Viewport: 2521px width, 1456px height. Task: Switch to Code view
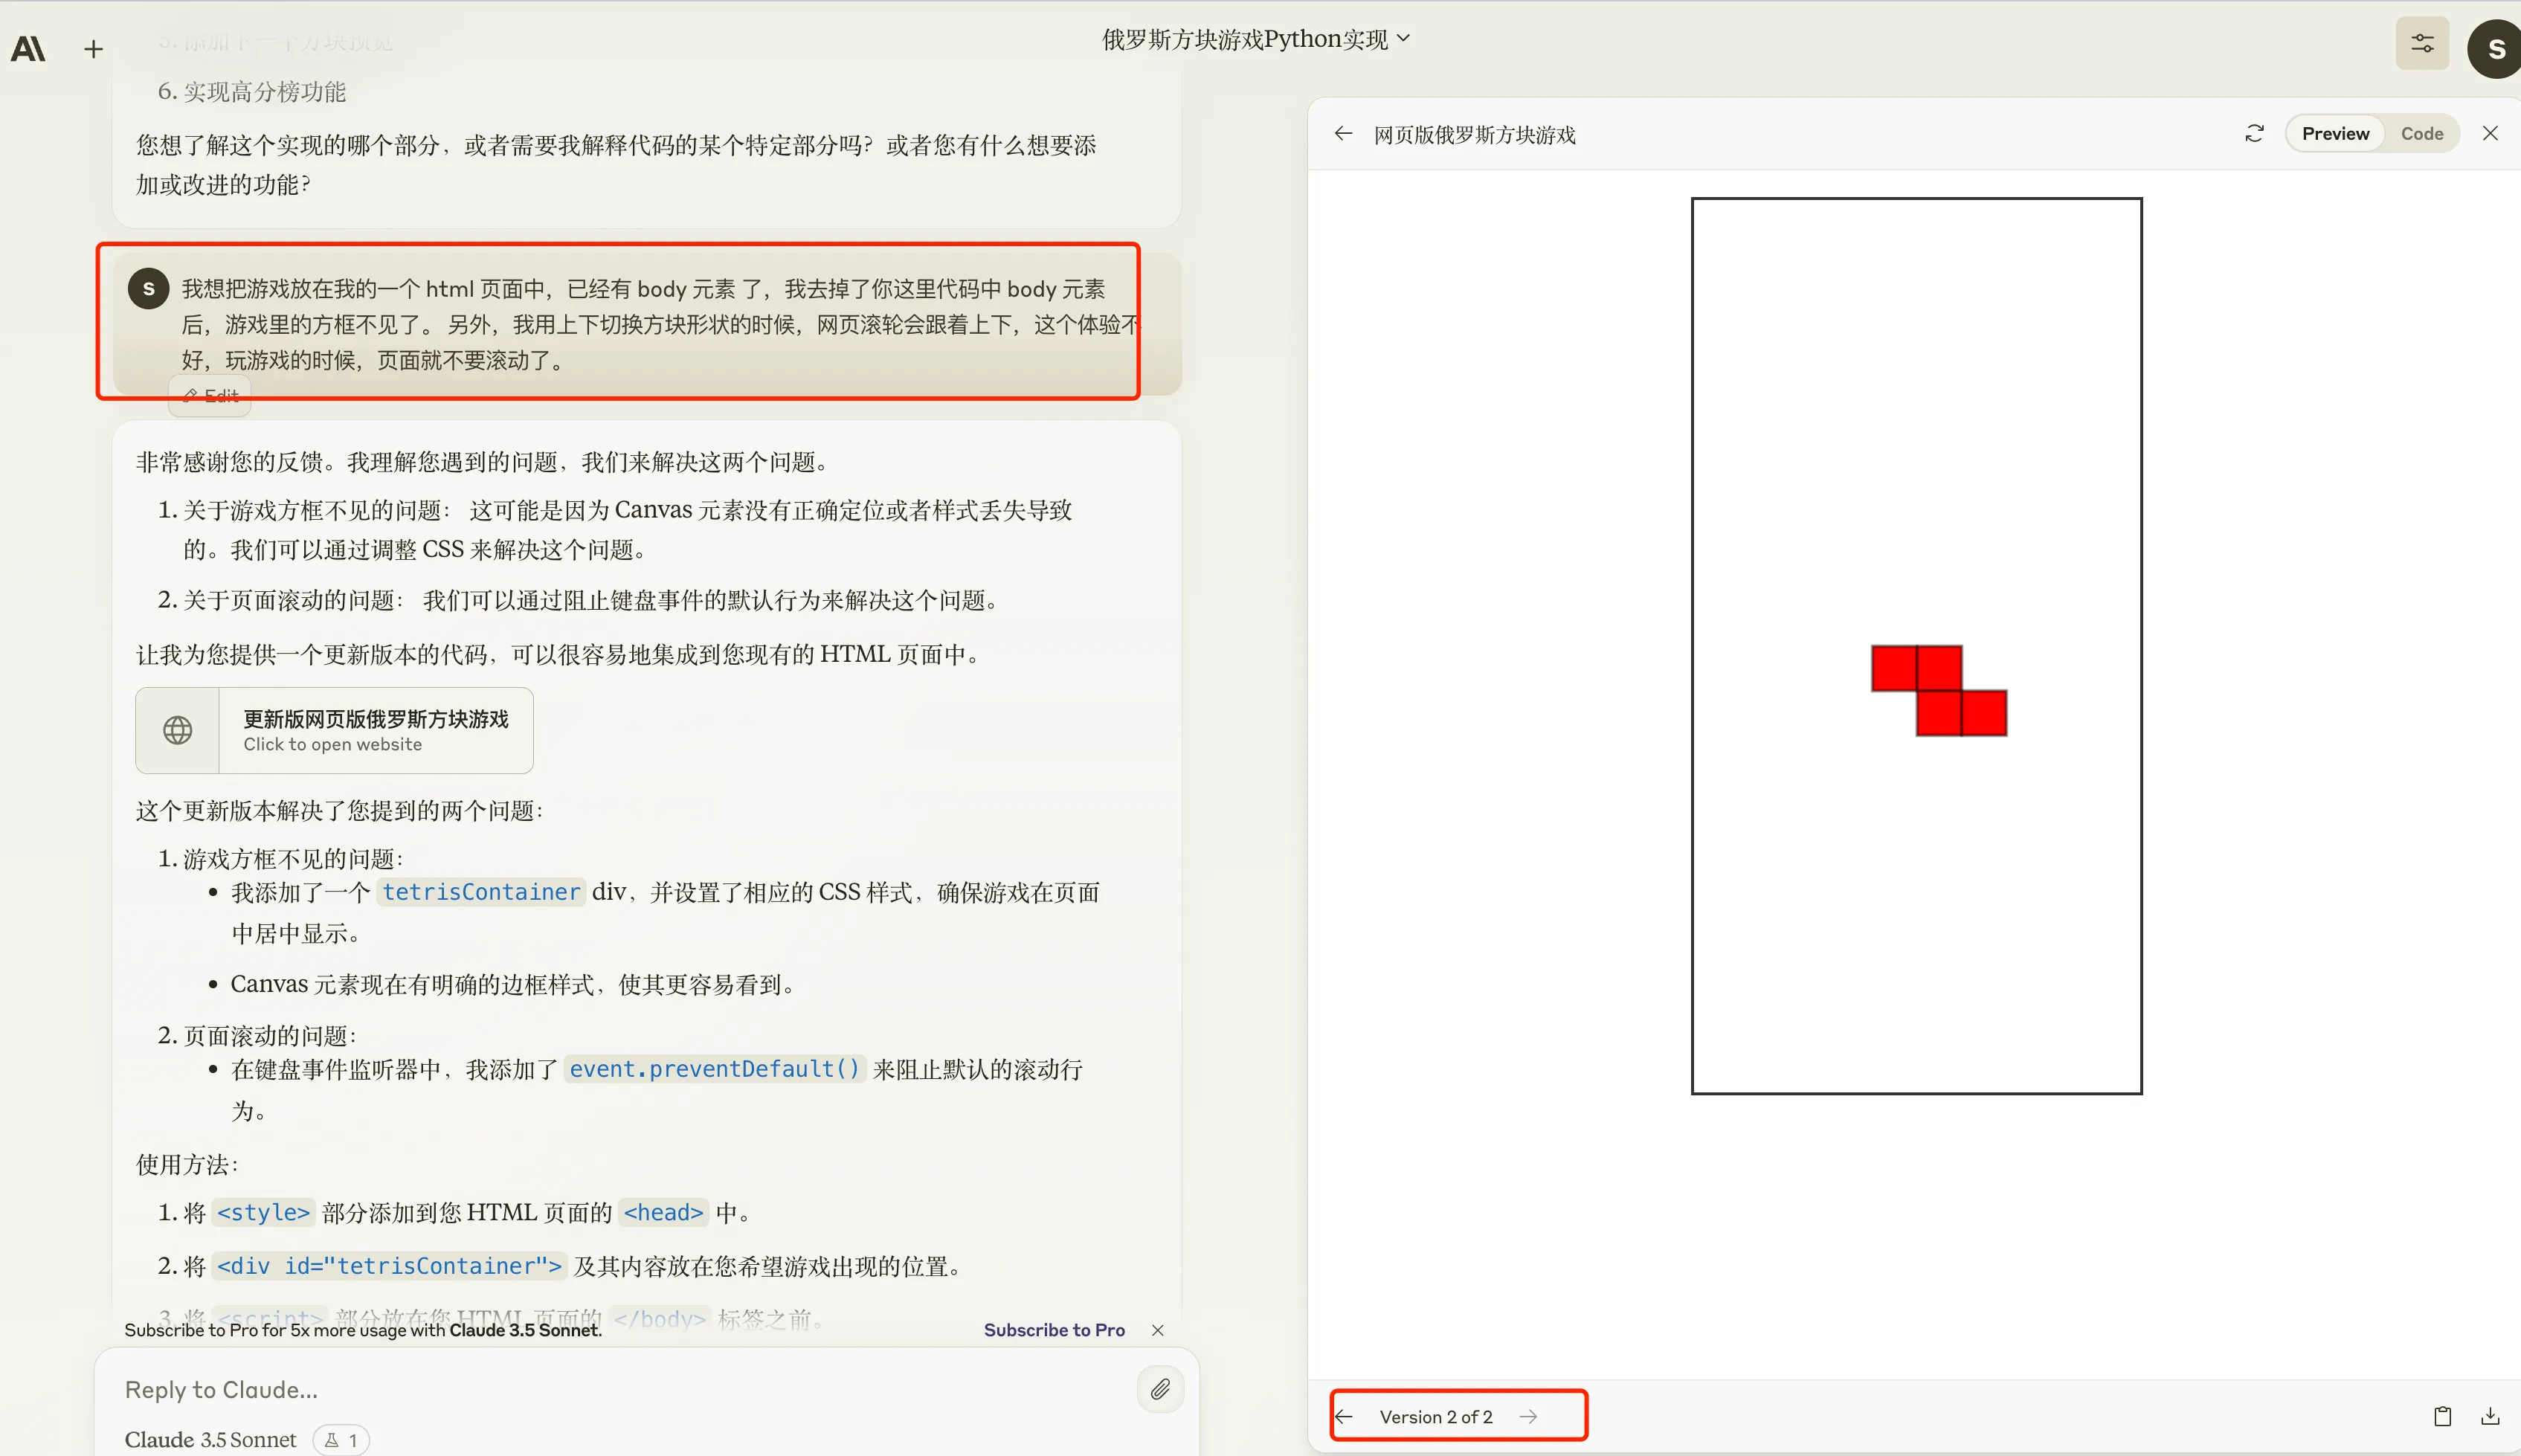[x=2421, y=134]
